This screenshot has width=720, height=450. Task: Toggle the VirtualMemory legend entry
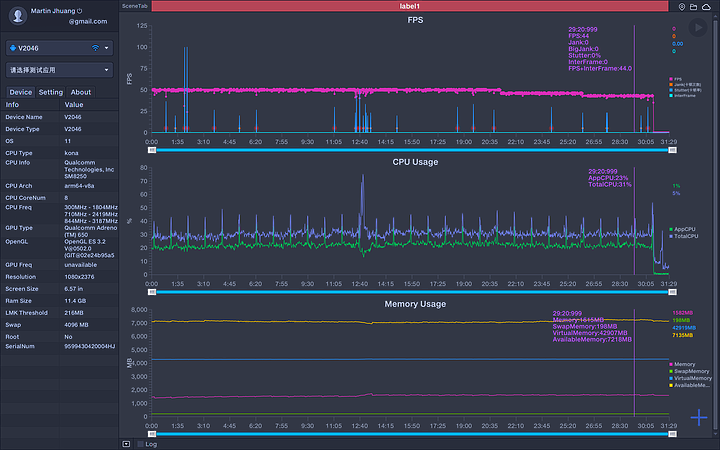(690, 378)
